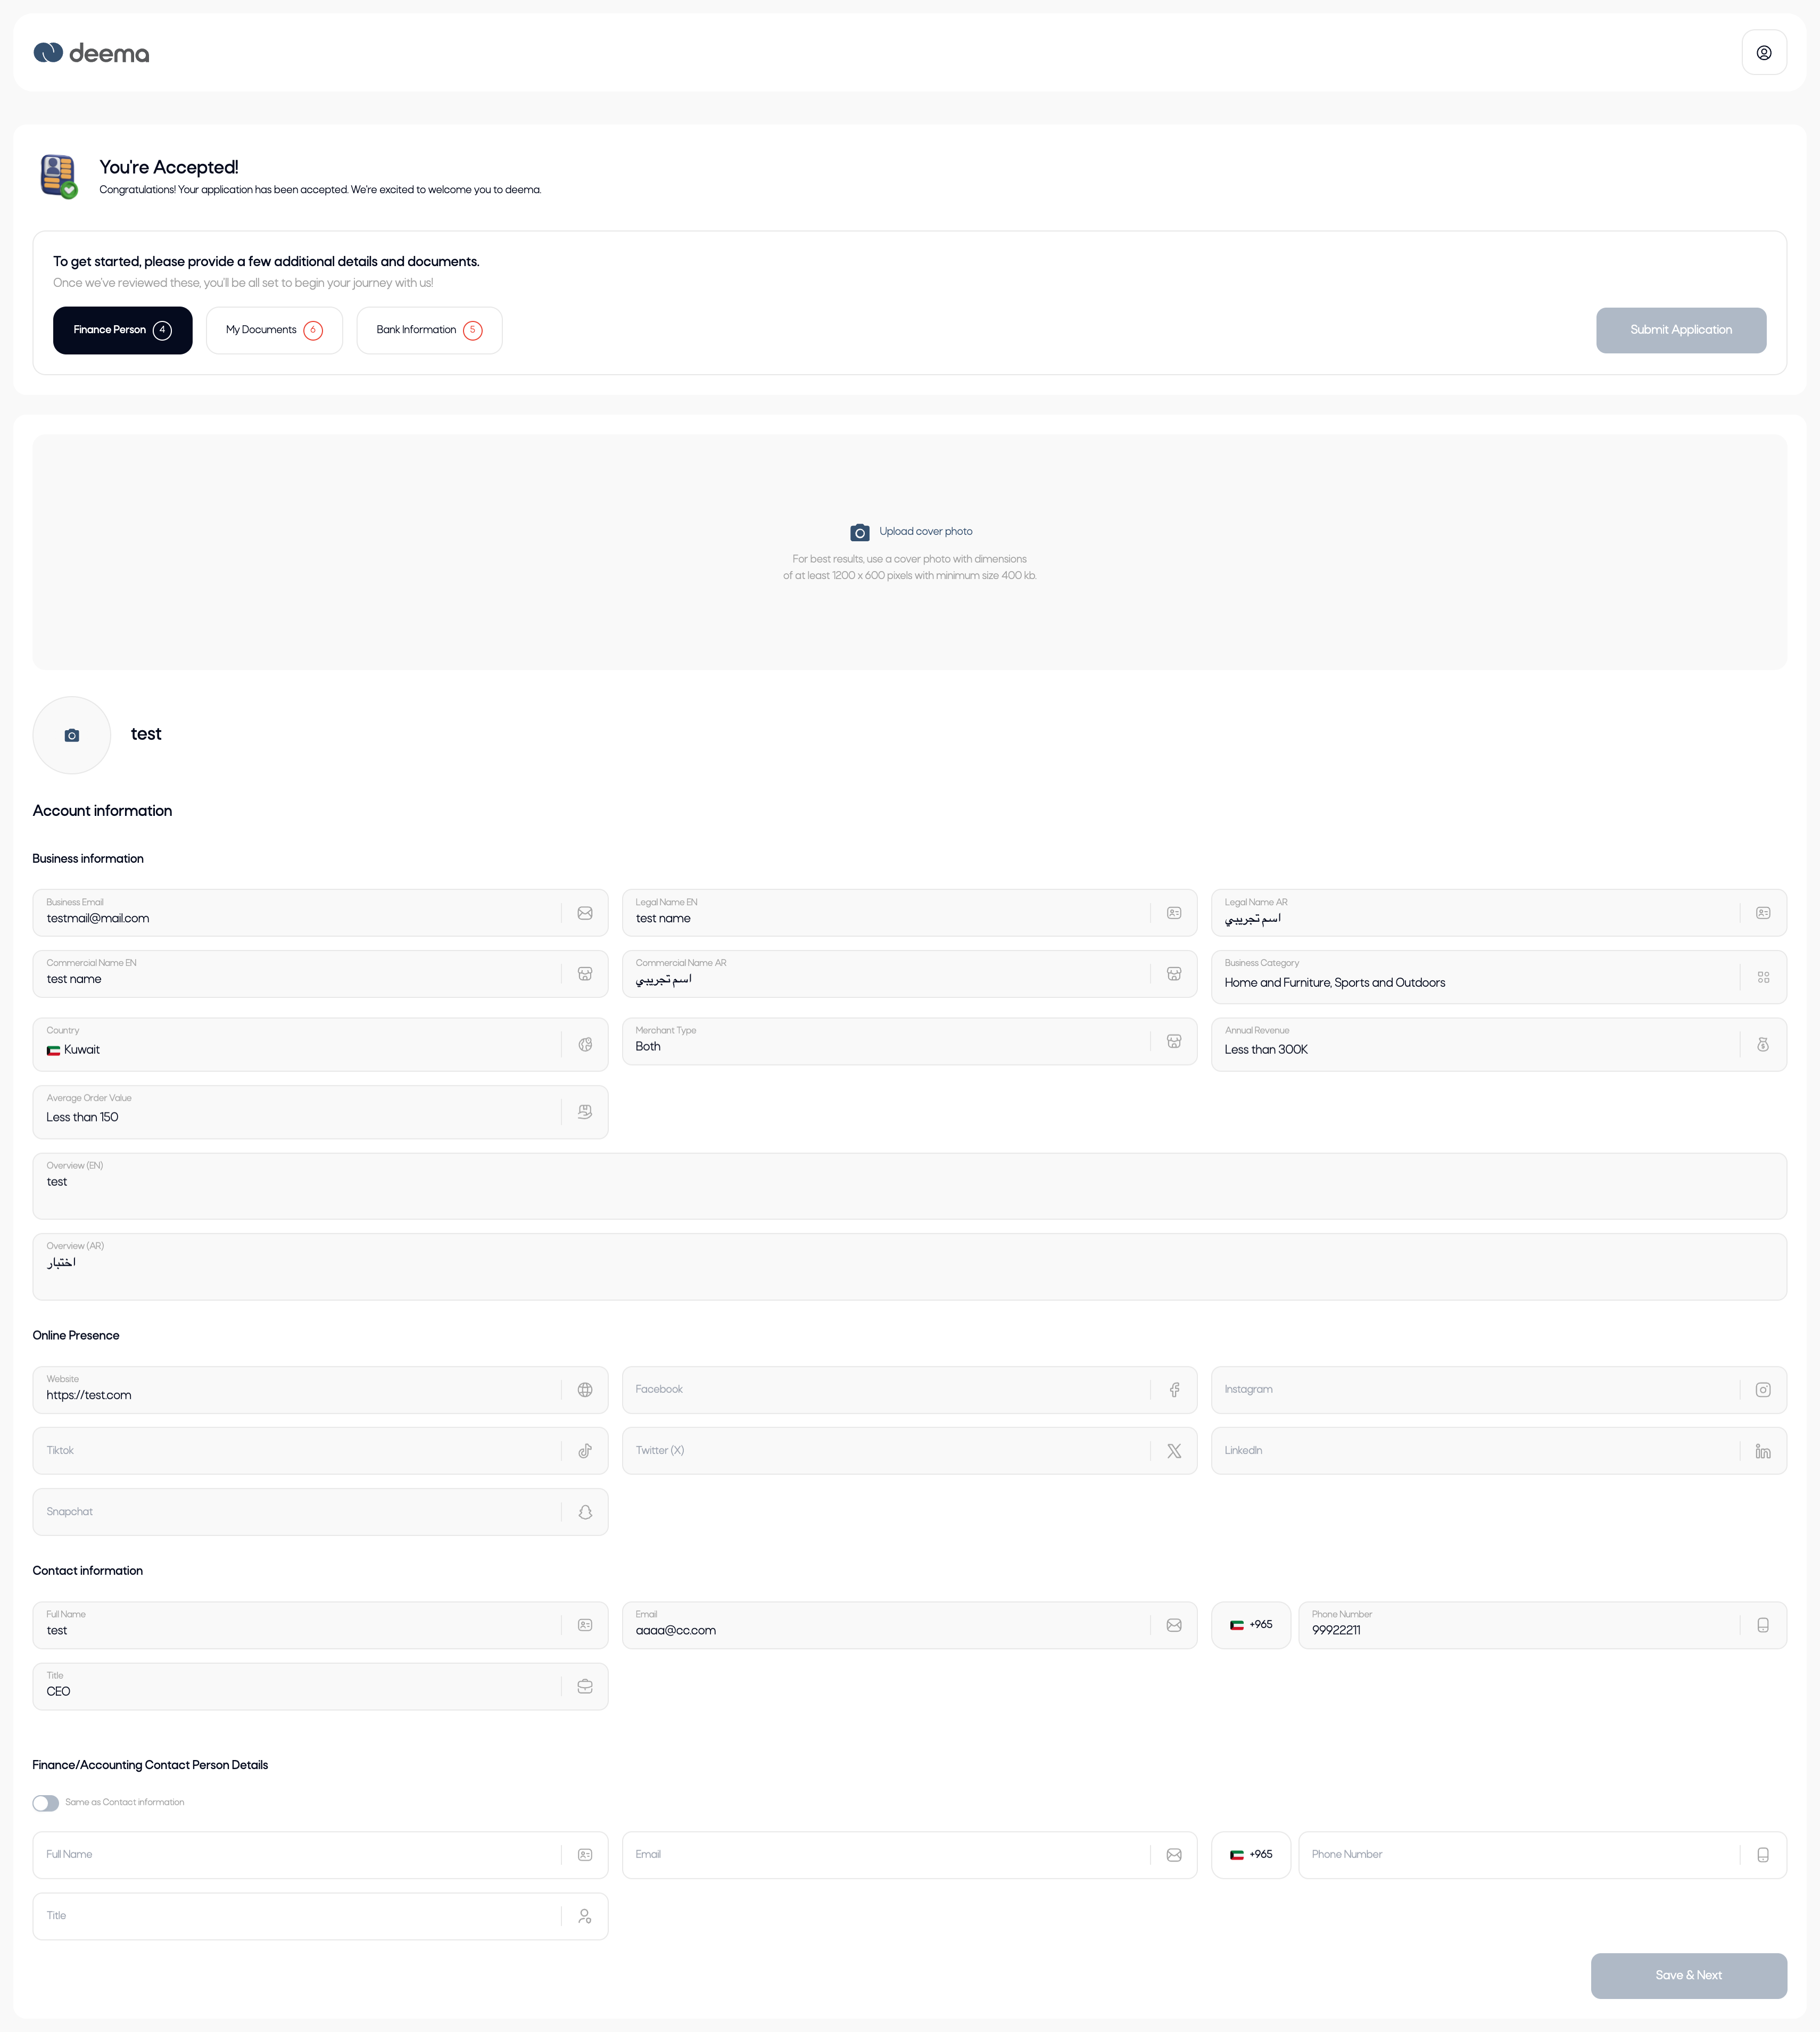The width and height of the screenshot is (1820, 2032).
Task: Toggle Same as Contact information switch
Action: 46,1803
